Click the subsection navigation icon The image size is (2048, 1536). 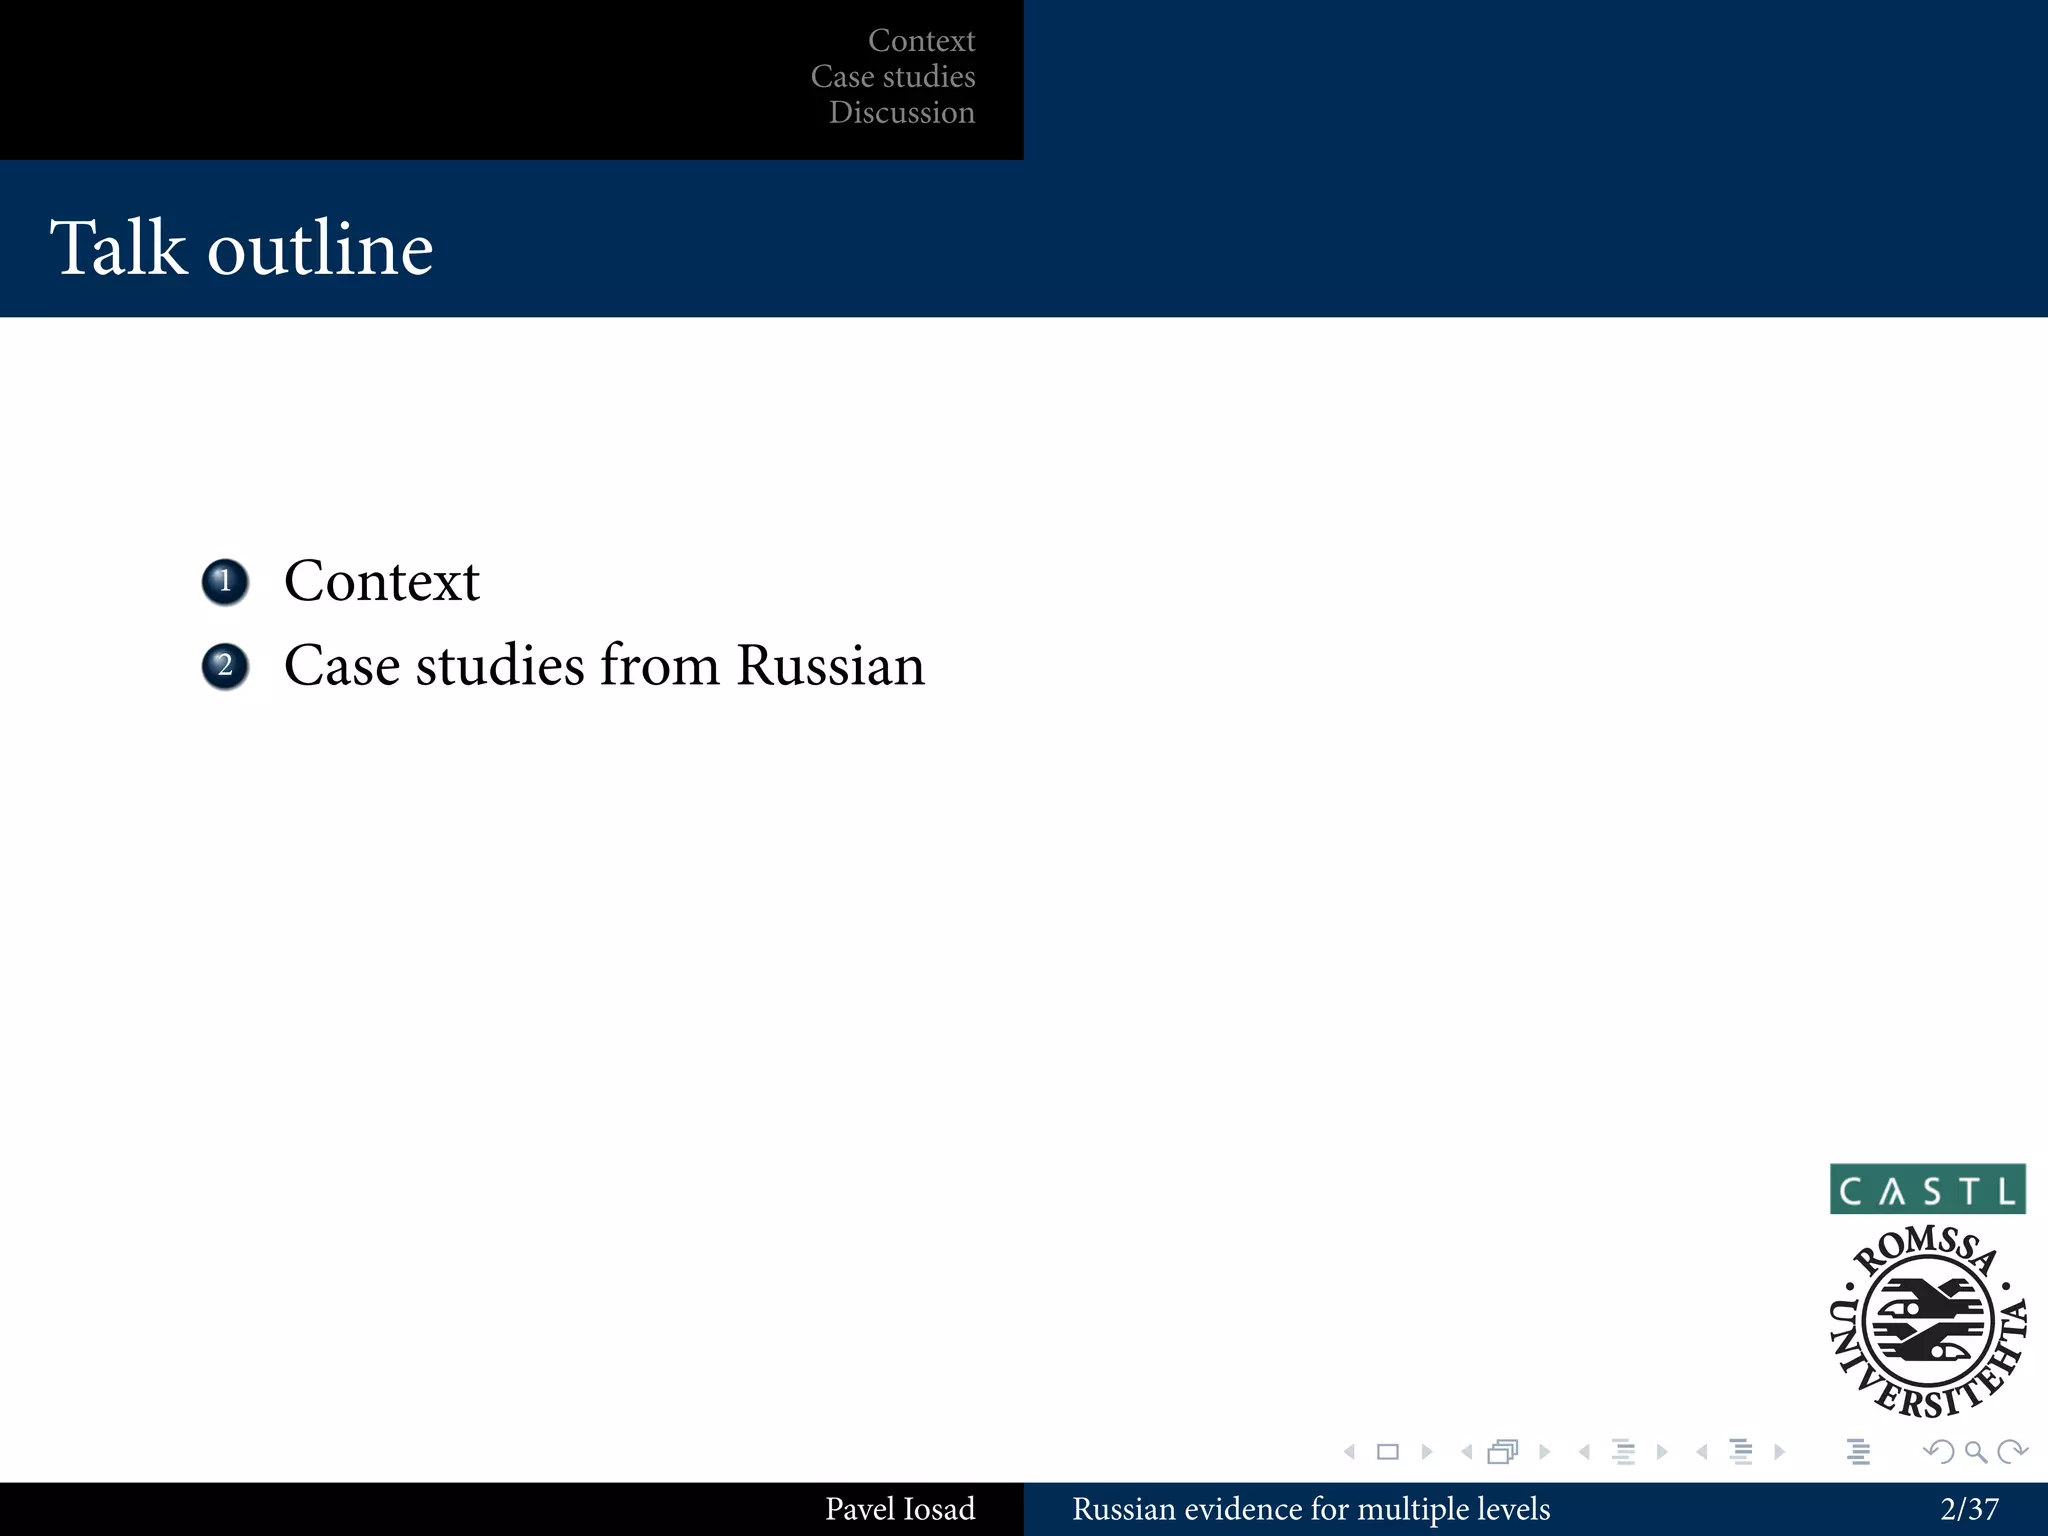1624,1452
